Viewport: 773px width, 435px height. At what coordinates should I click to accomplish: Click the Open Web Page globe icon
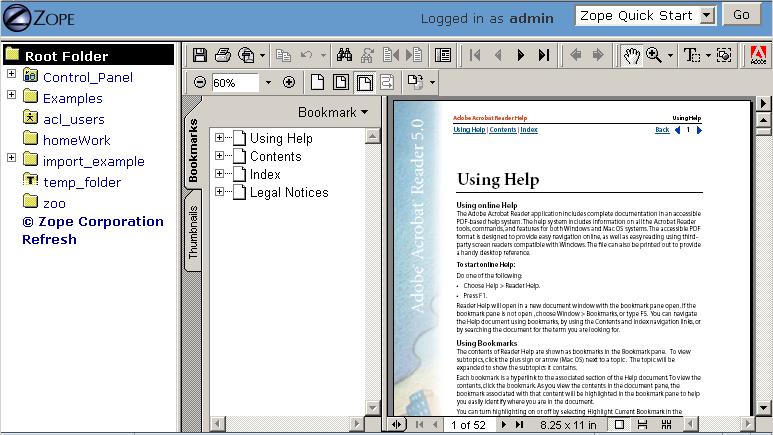[x=246, y=55]
